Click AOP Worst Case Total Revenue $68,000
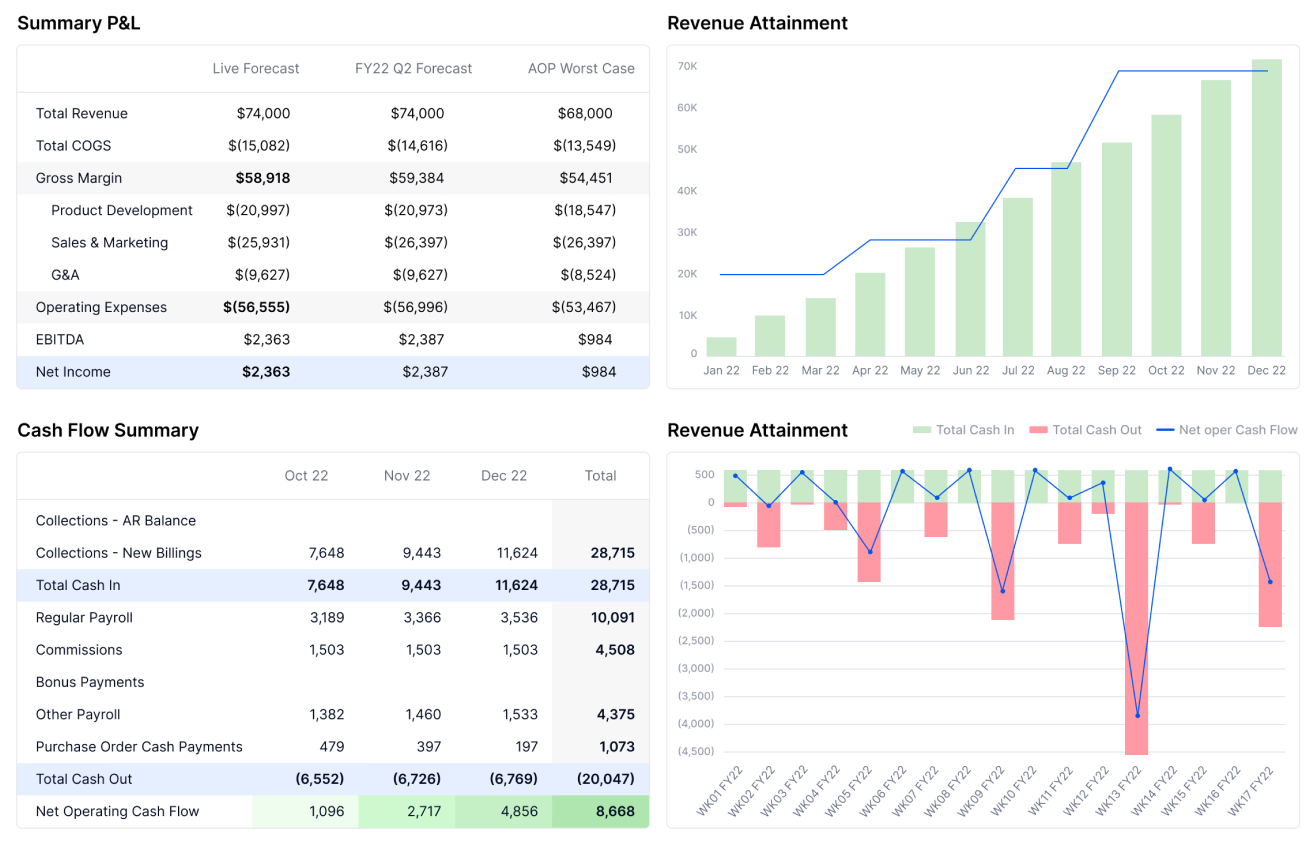The height and width of the screenshot is (846, 1316). pyautogui.click(x=585, y=114)
